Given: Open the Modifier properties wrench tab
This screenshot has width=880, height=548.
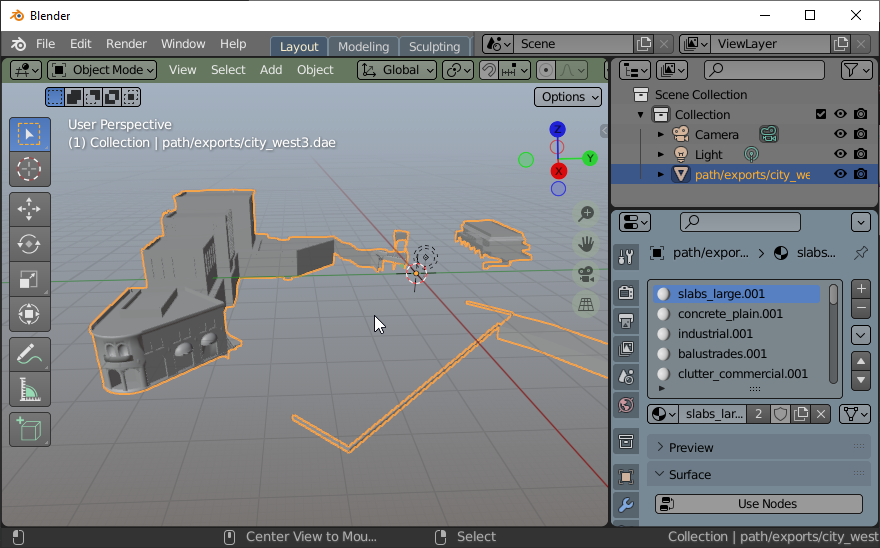Looking at the screenshot, I should 626,505.
